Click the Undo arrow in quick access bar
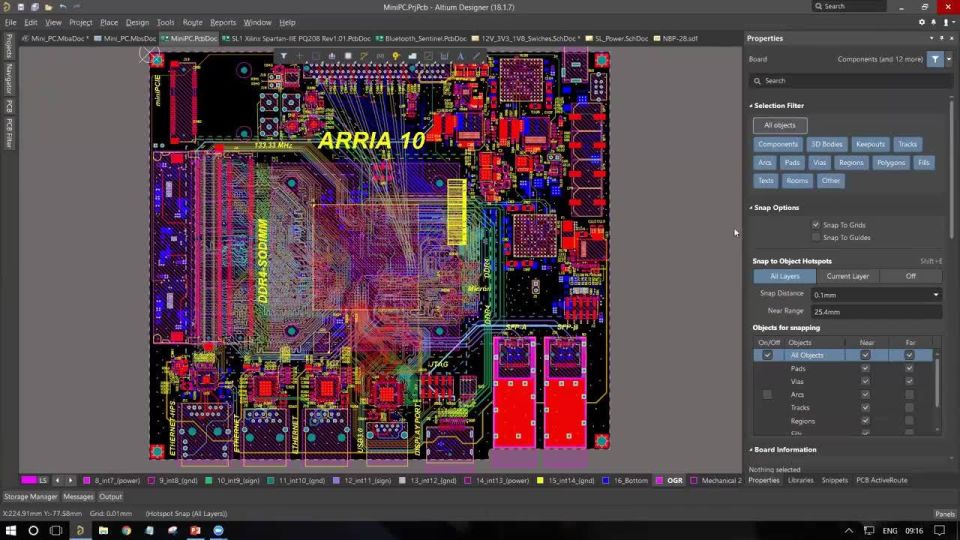The width and height of the screenshot is (960, 540). (63, 7)
